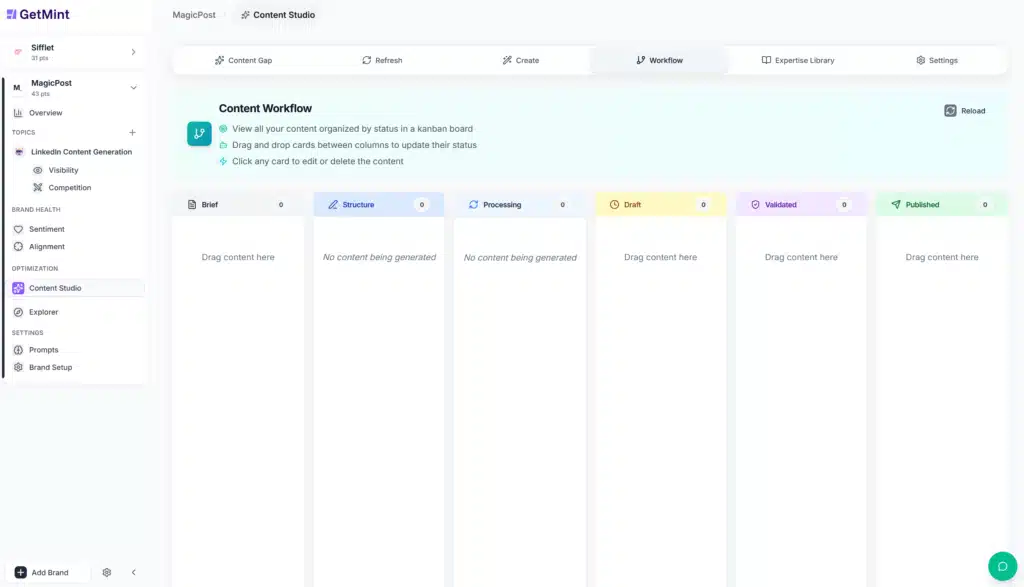
Task: Click 'No content being generated' in Structure column
Action: (x=379, y=257)
